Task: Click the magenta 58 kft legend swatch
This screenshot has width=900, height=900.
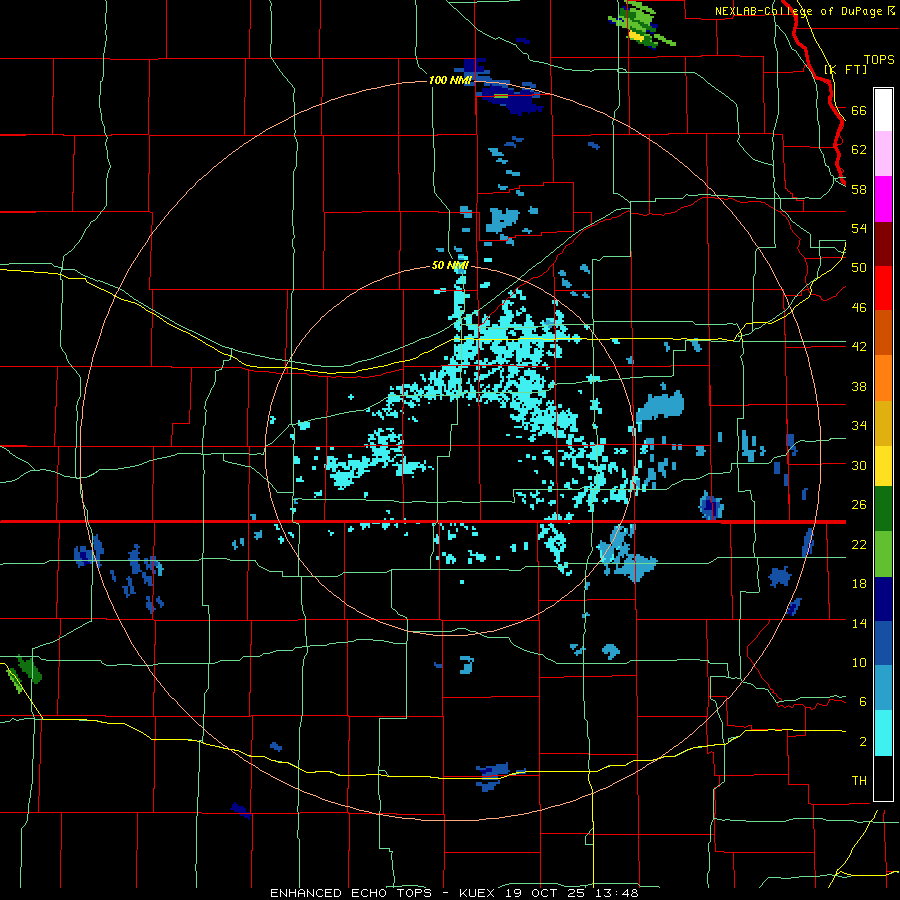Action: (883, 199)
